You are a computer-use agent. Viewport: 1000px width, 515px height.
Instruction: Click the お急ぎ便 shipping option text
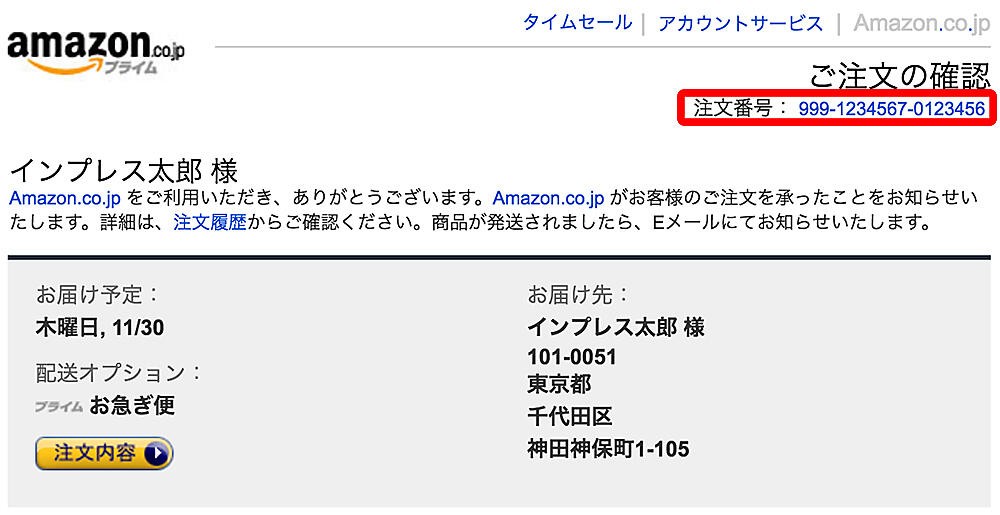[x=132, y=406]
